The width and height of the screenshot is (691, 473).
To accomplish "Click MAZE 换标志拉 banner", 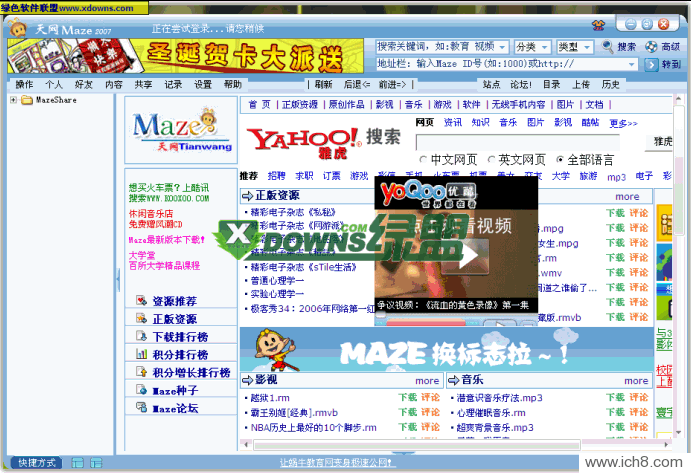I will pos(446,349).
